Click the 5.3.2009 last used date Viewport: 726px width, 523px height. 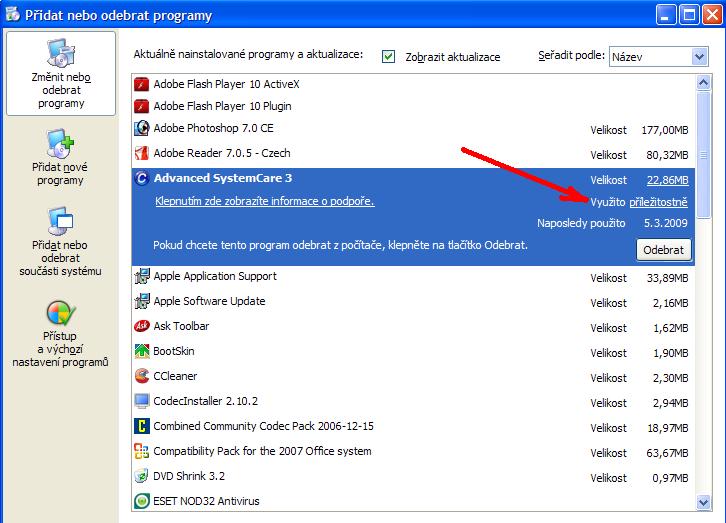[665, 223]
